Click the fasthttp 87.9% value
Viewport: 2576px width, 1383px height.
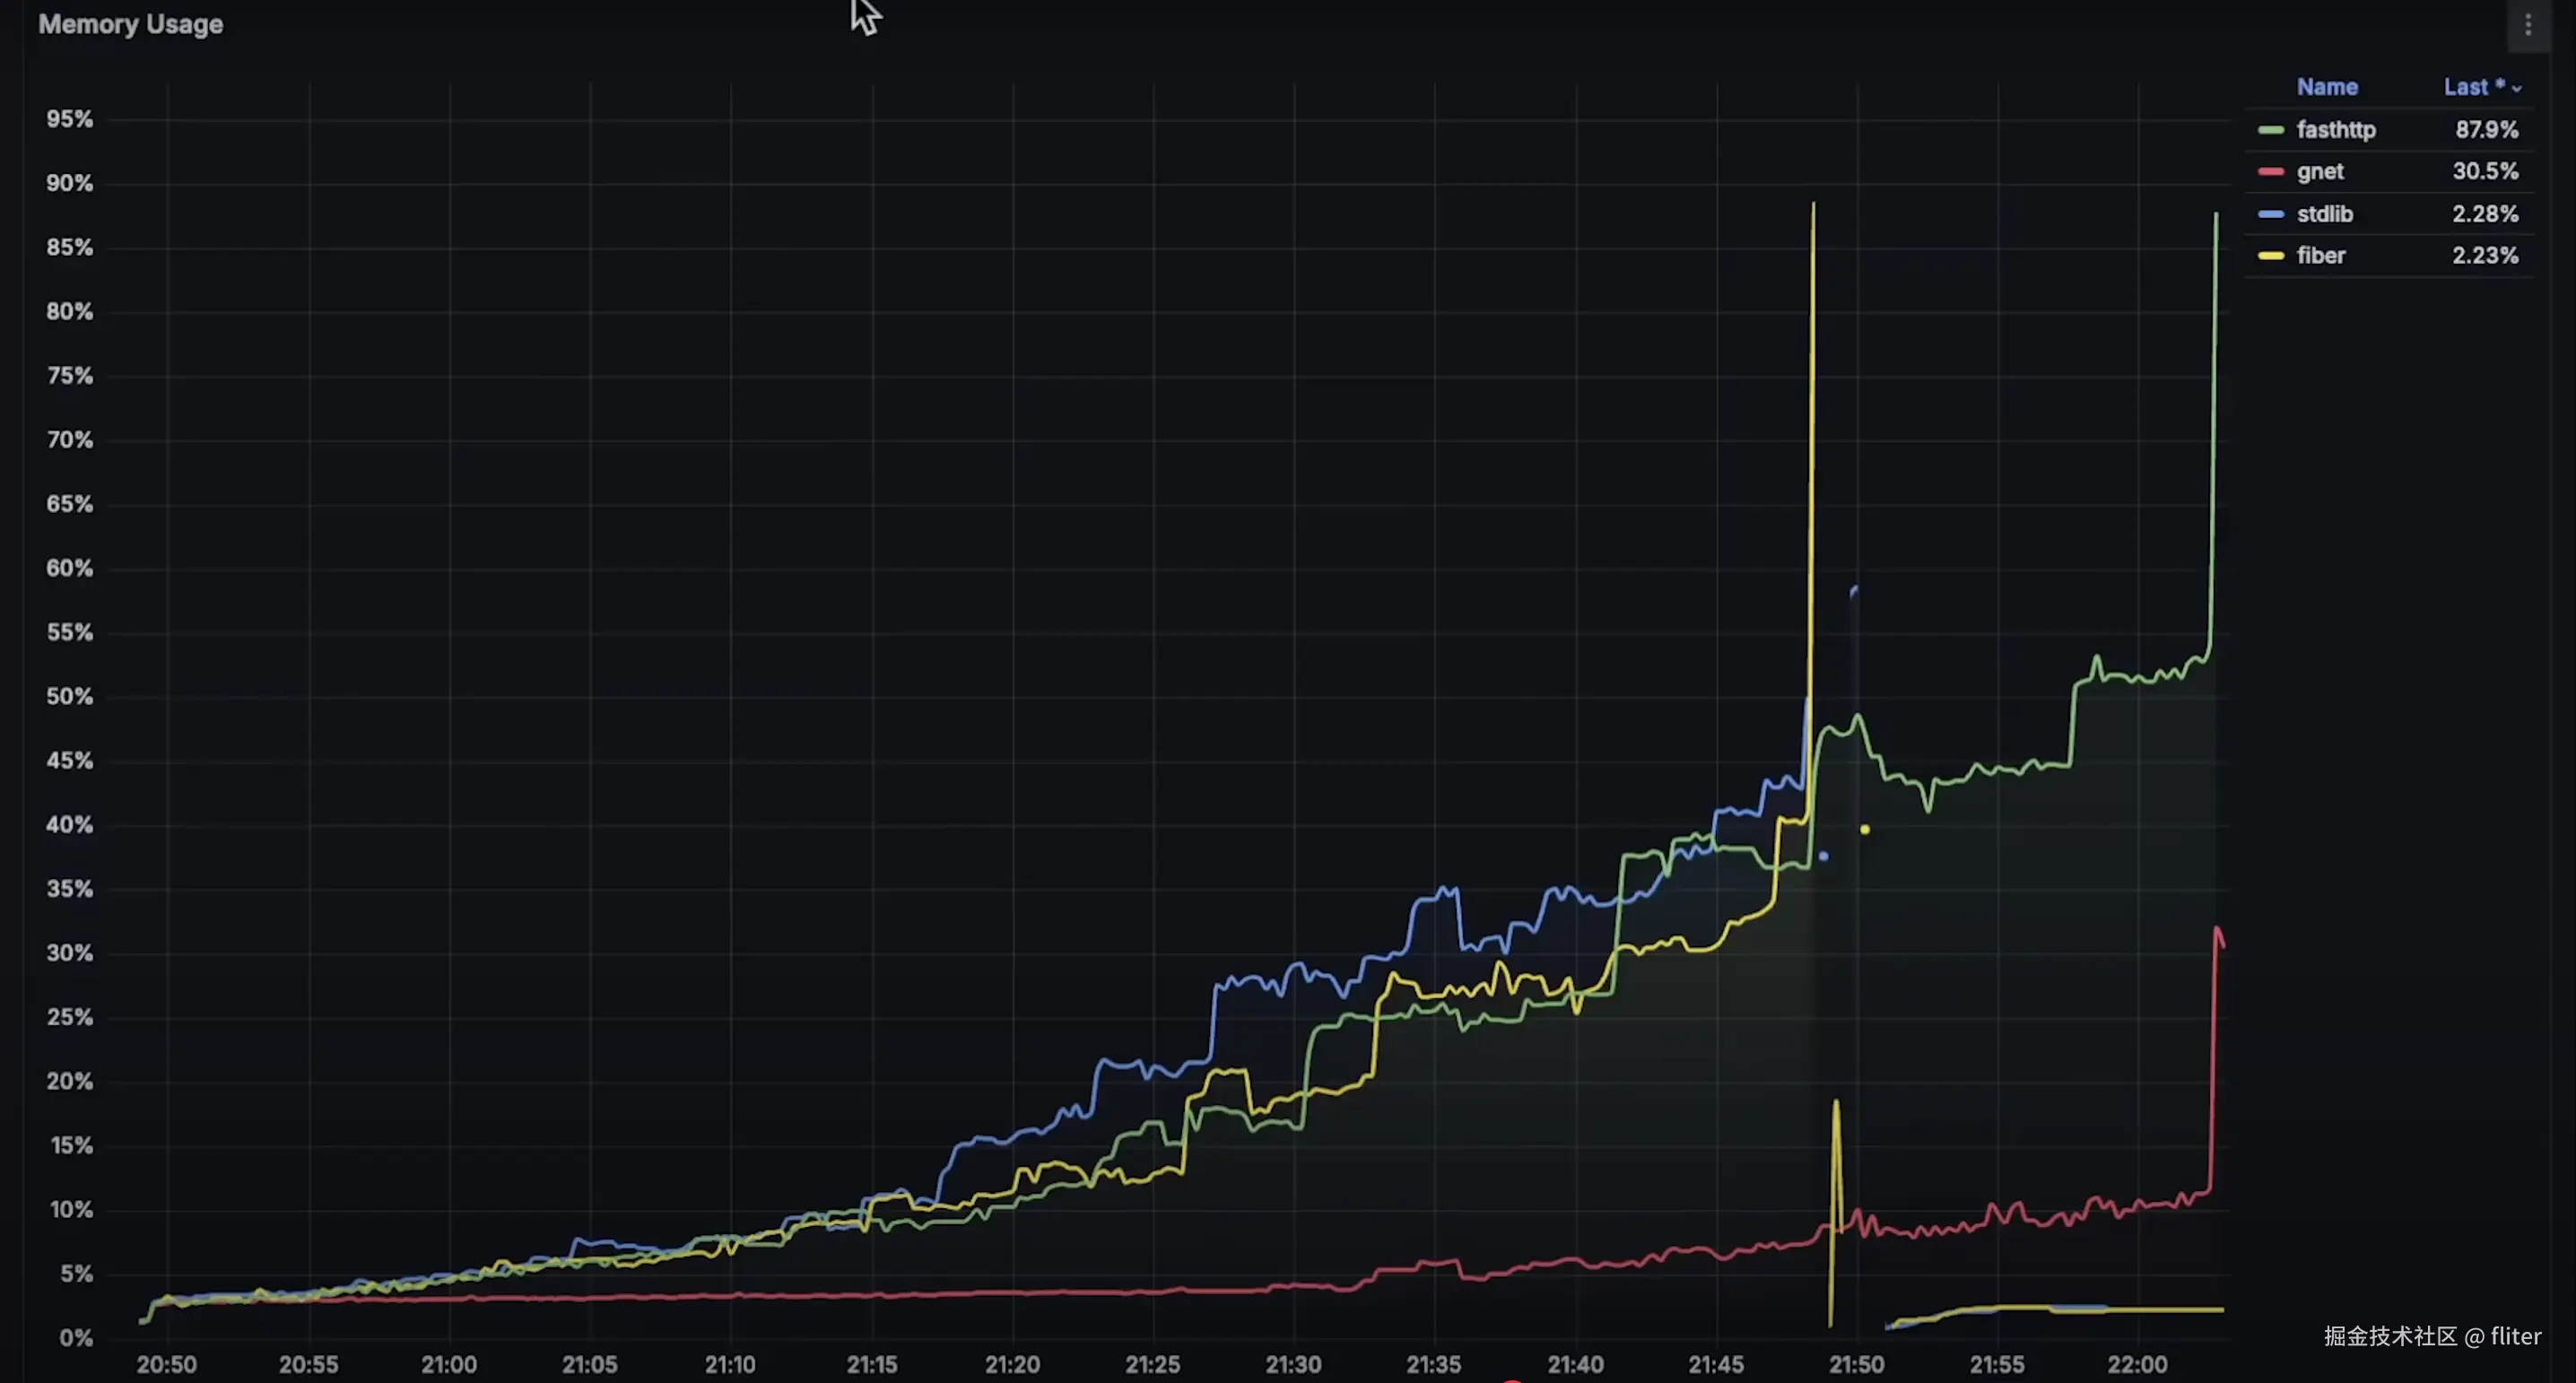(2486, 130)
